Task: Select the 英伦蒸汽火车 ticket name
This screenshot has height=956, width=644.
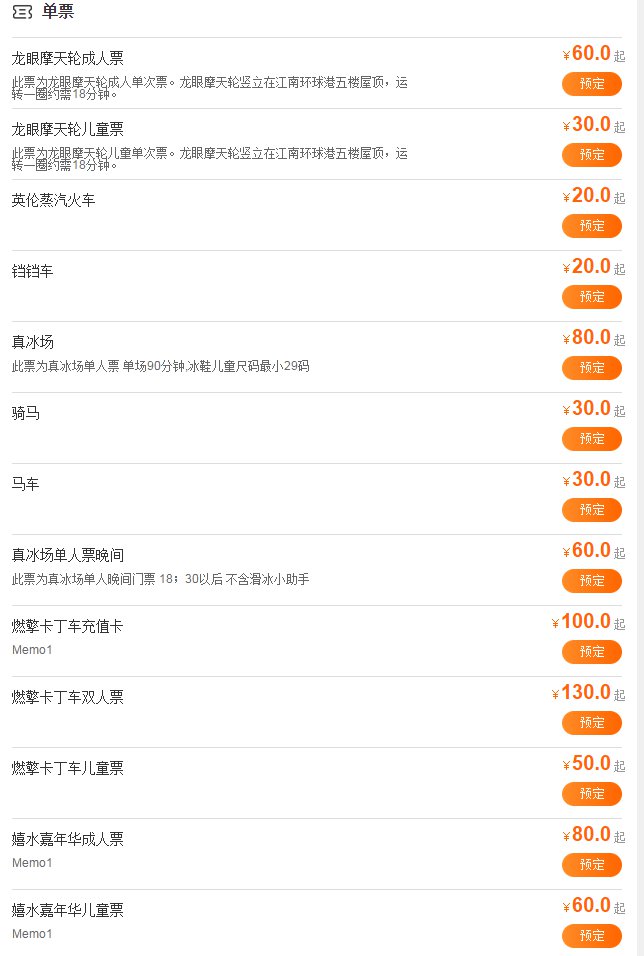Action: click(x=54, y=200)
